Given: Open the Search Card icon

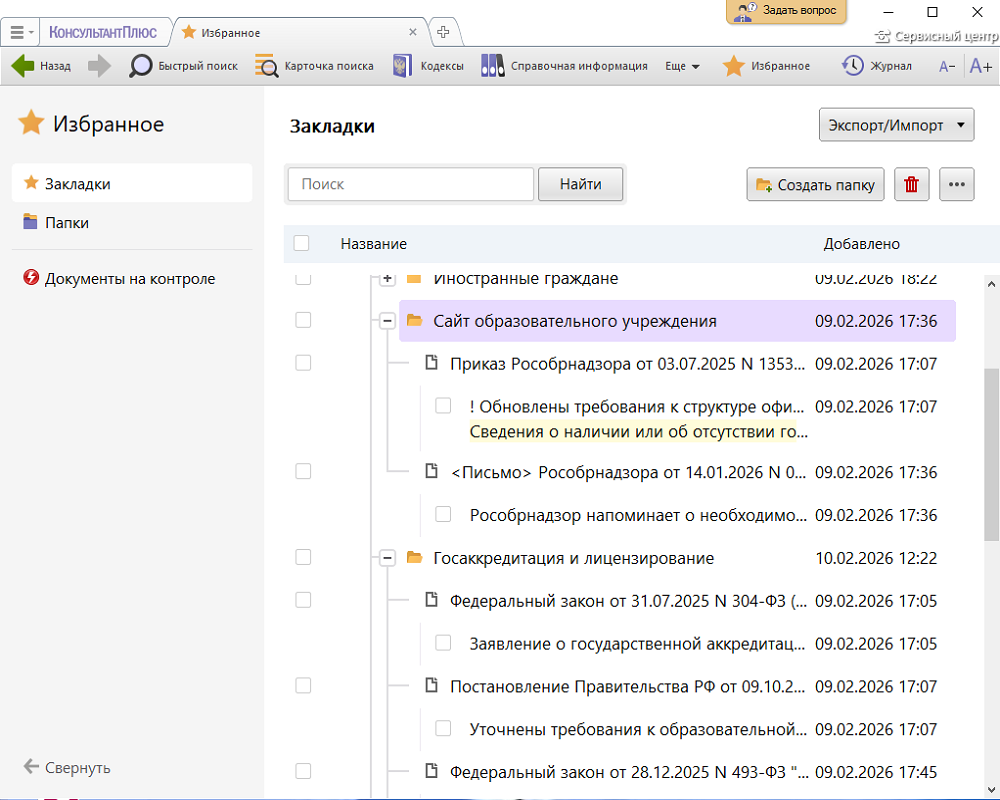Looking at the screenshot, I should click(266, 66).
